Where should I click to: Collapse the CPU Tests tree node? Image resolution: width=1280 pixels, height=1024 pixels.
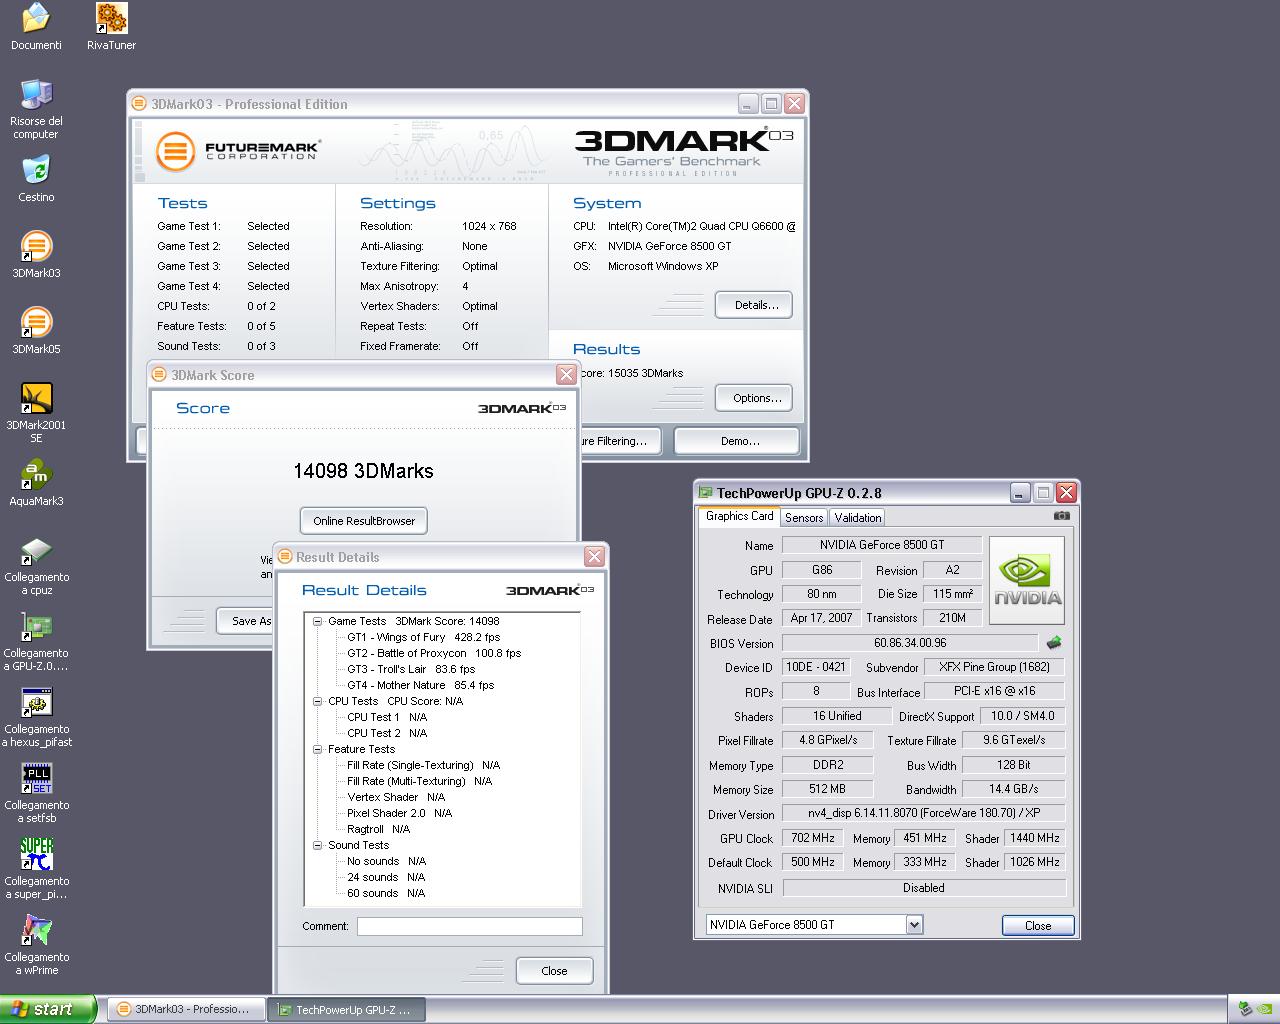[318, 701]
